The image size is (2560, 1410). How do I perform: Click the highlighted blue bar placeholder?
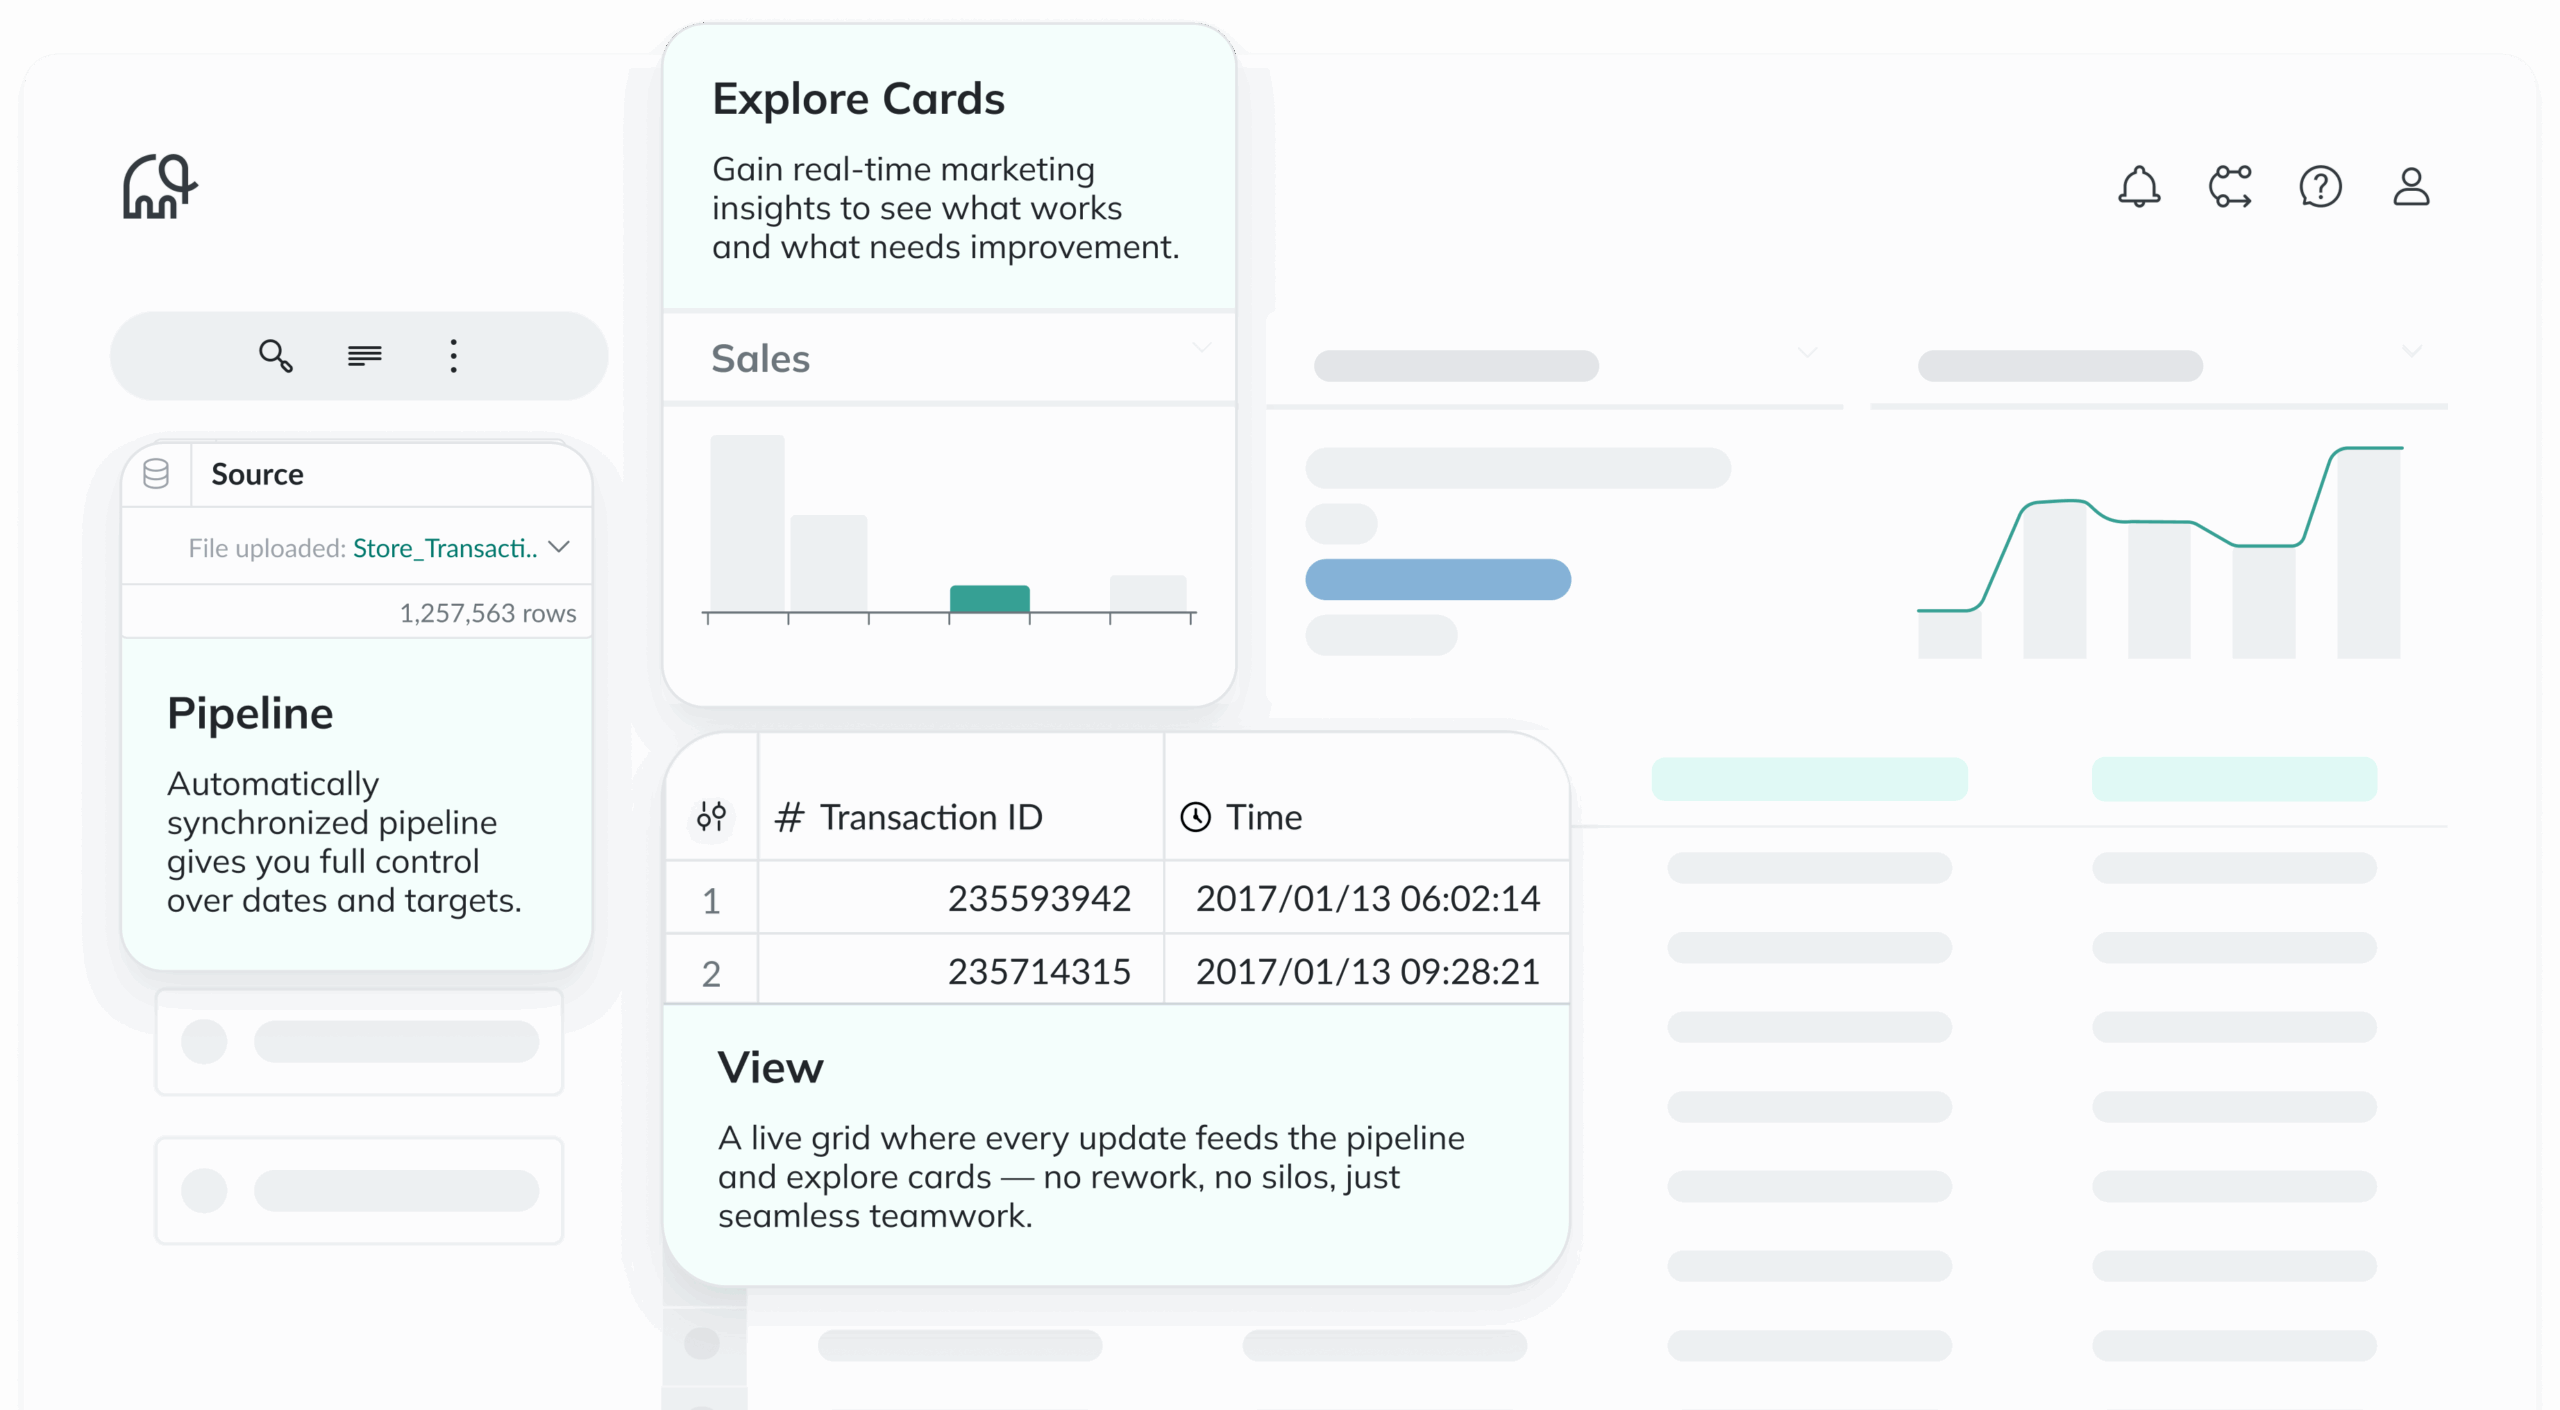(1438, 580)
